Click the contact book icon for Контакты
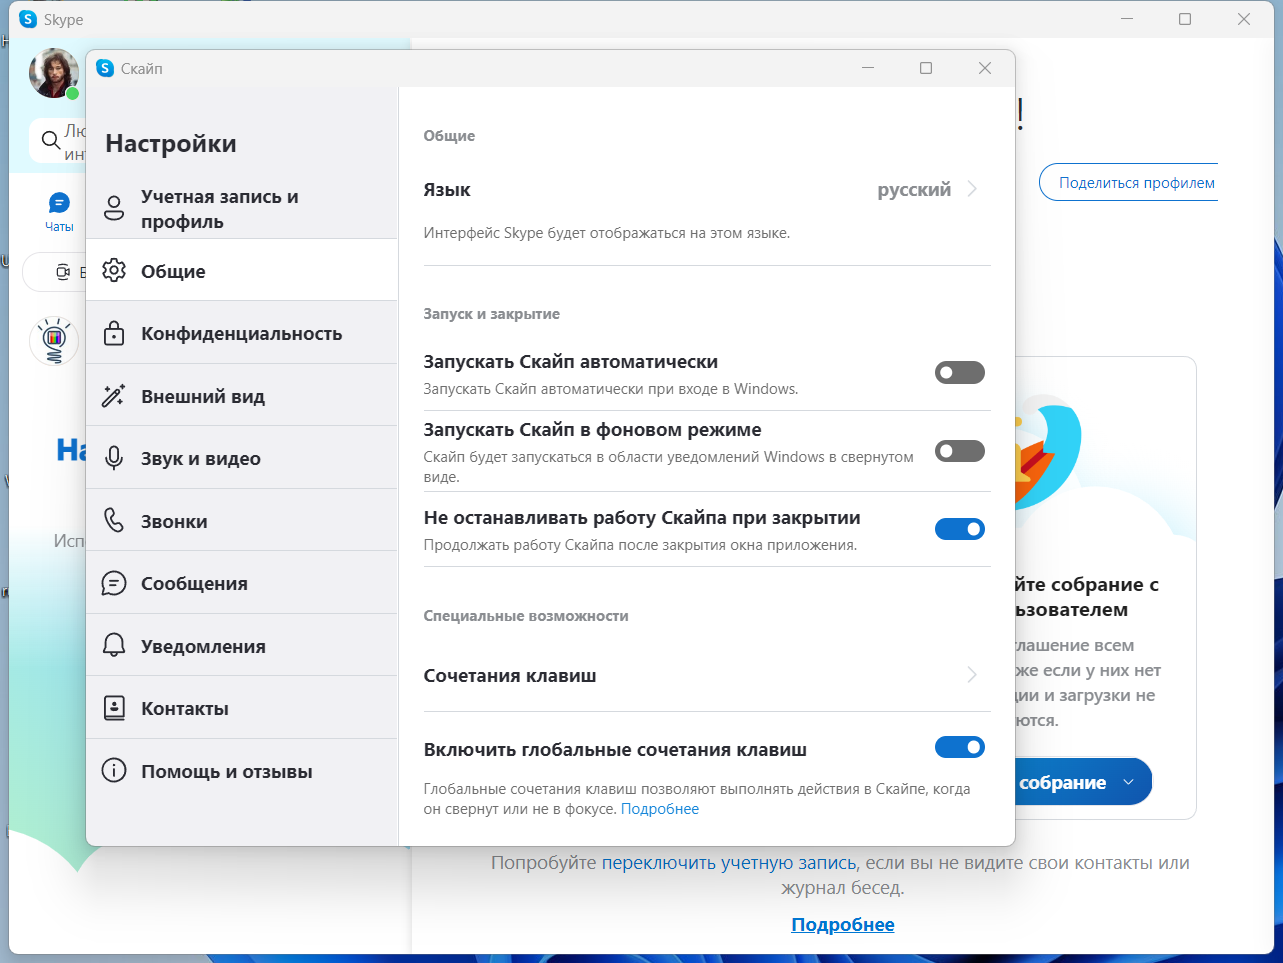1283x963 pixels. [114, 708]
